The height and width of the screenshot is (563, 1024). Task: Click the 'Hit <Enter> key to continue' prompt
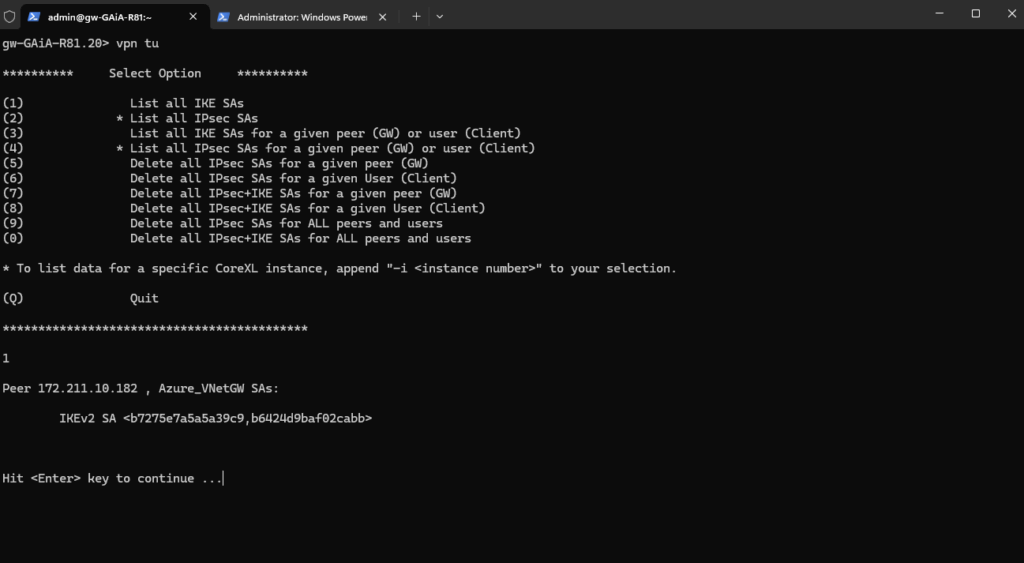pyautogui.click(x=112, y=479)
